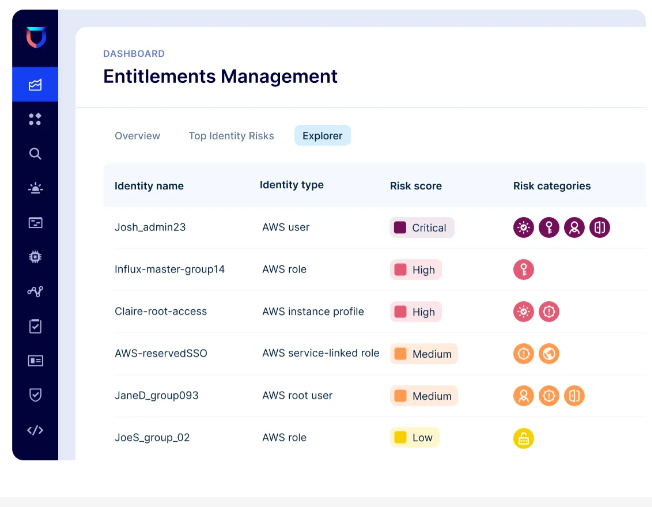Switch to the Overview tab

[x=137, y=136]
